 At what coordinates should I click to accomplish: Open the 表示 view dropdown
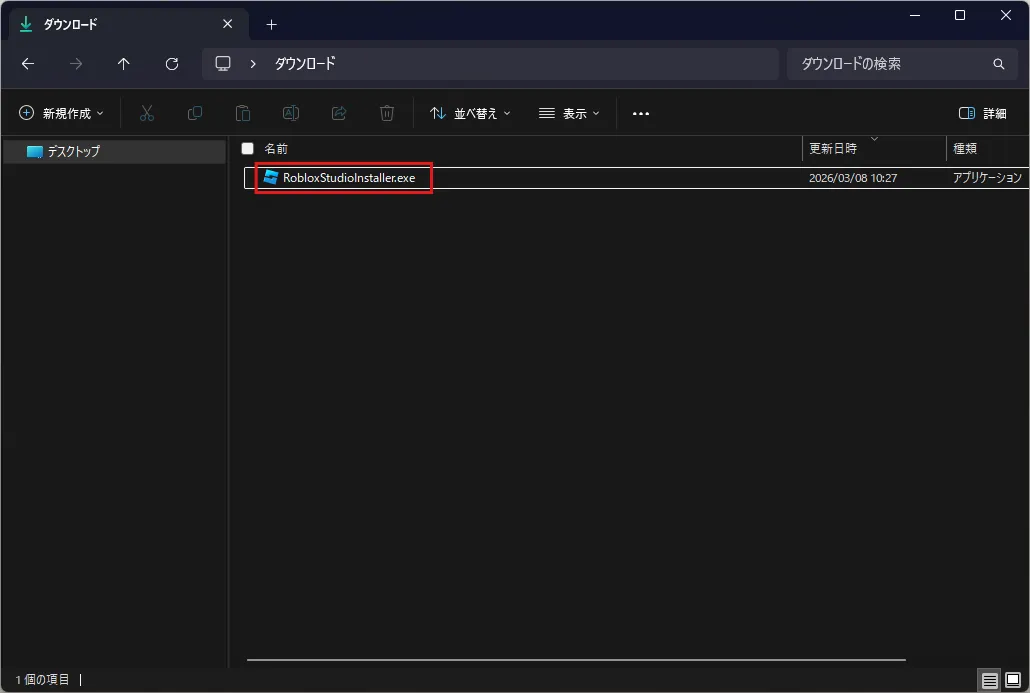pos(569,113)
